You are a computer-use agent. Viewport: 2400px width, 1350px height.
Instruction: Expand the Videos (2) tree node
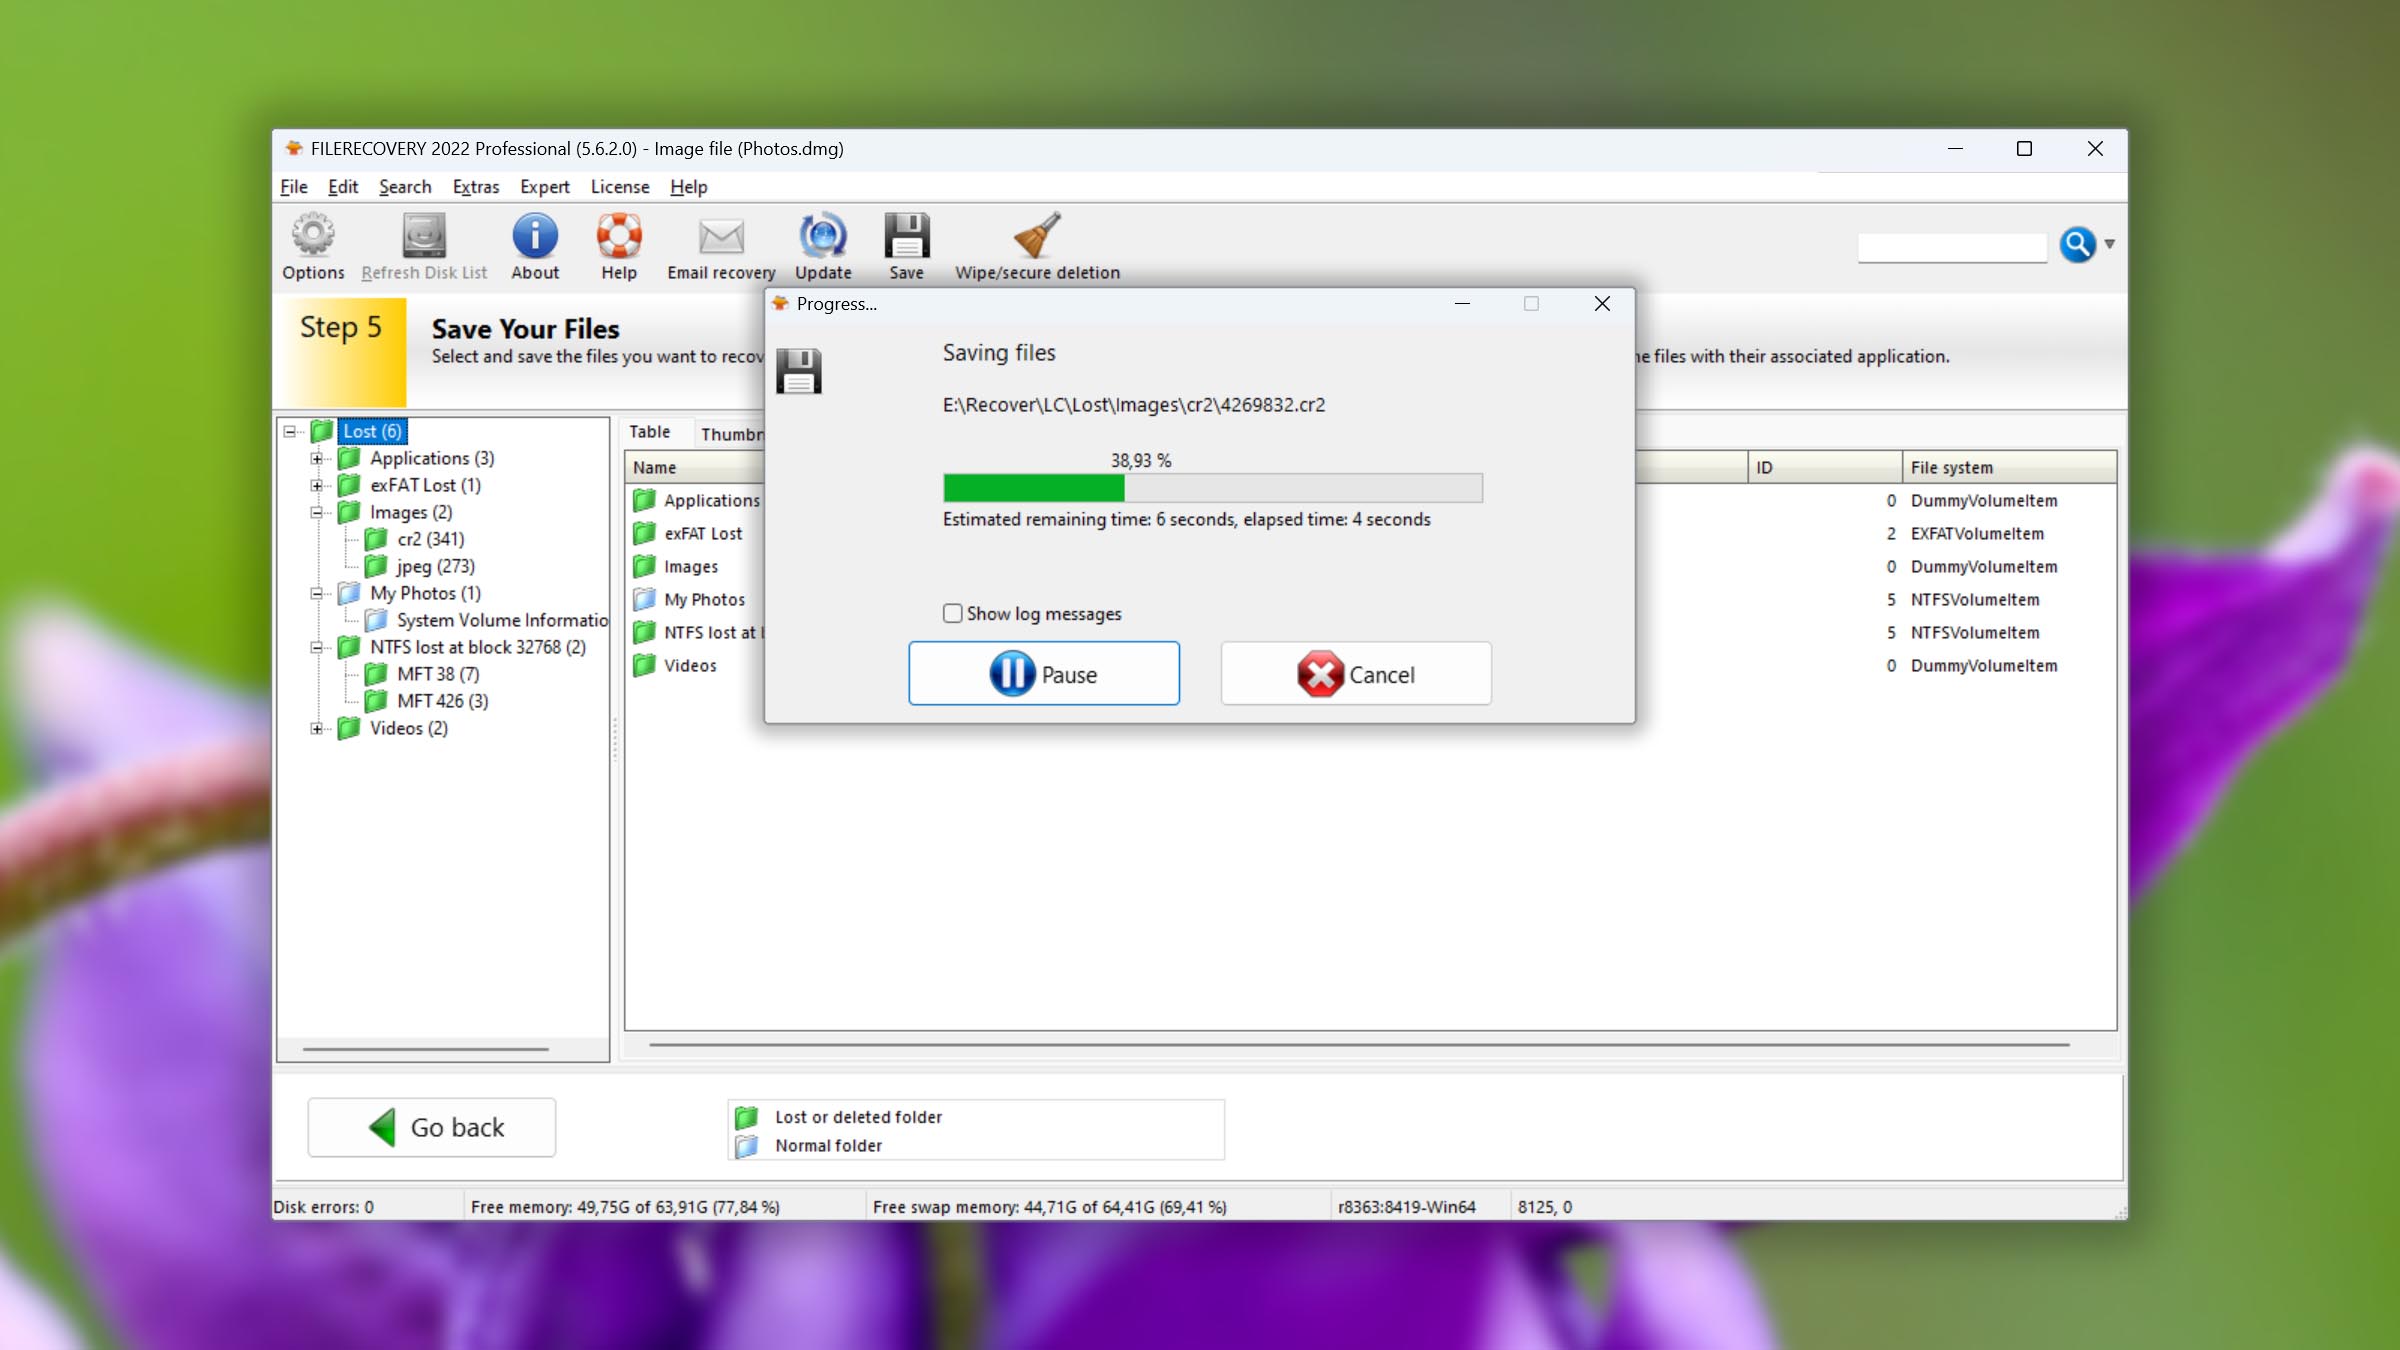coord(317,728)
